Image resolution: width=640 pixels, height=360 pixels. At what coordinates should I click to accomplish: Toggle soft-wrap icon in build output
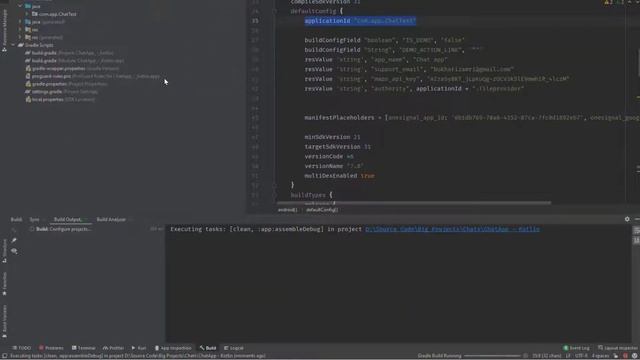point(636,231)
